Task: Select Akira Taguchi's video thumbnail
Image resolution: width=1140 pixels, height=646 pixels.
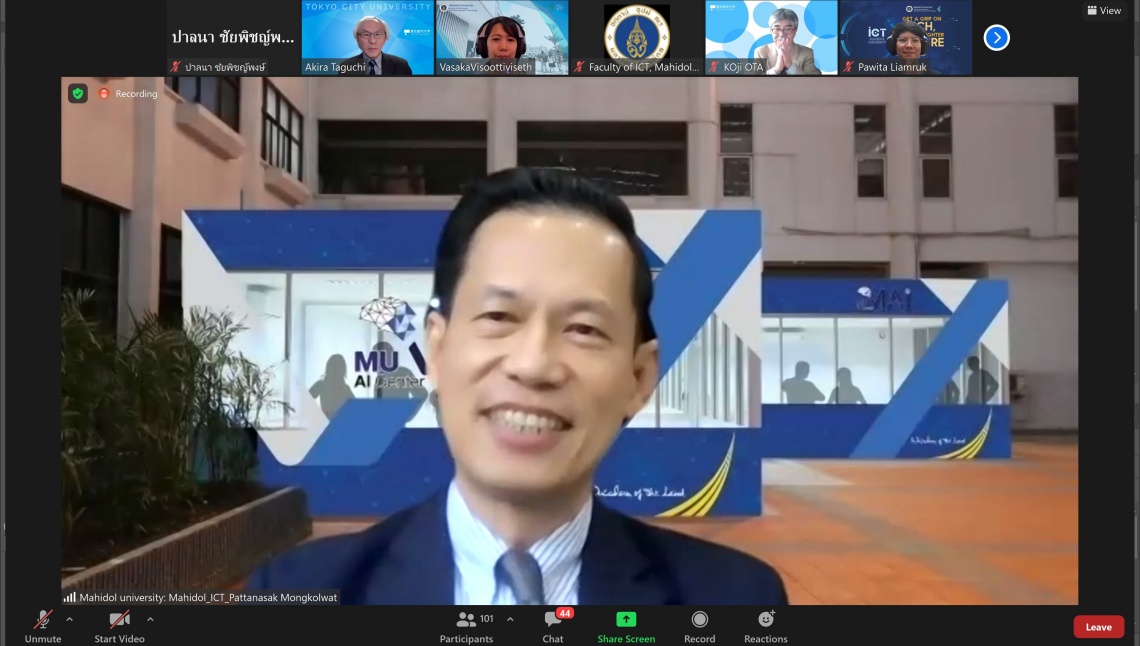Action: (367, 37)
